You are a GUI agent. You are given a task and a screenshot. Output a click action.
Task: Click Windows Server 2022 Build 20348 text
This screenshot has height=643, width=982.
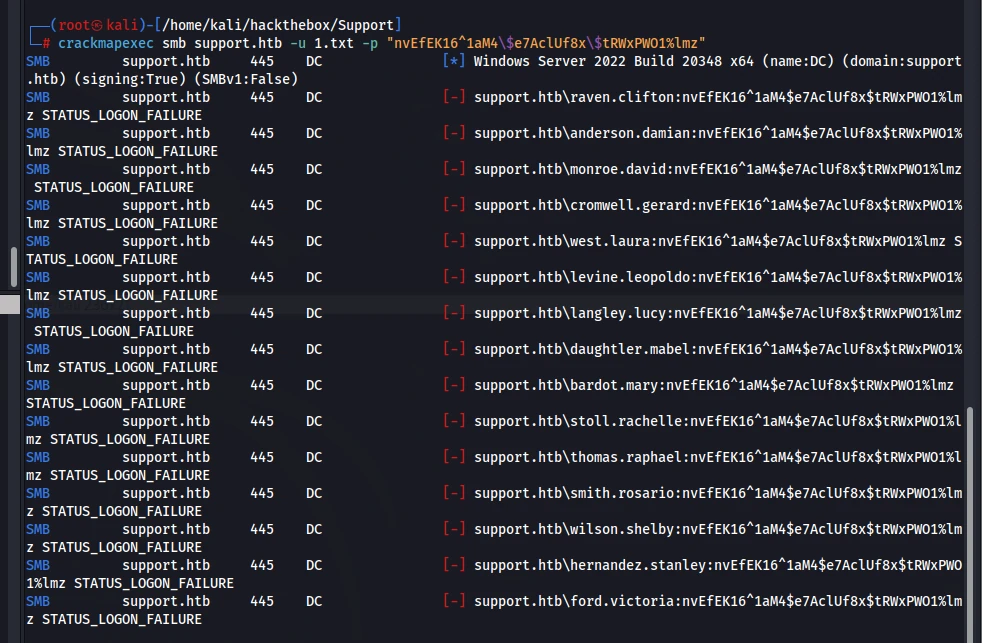(597, 61)
